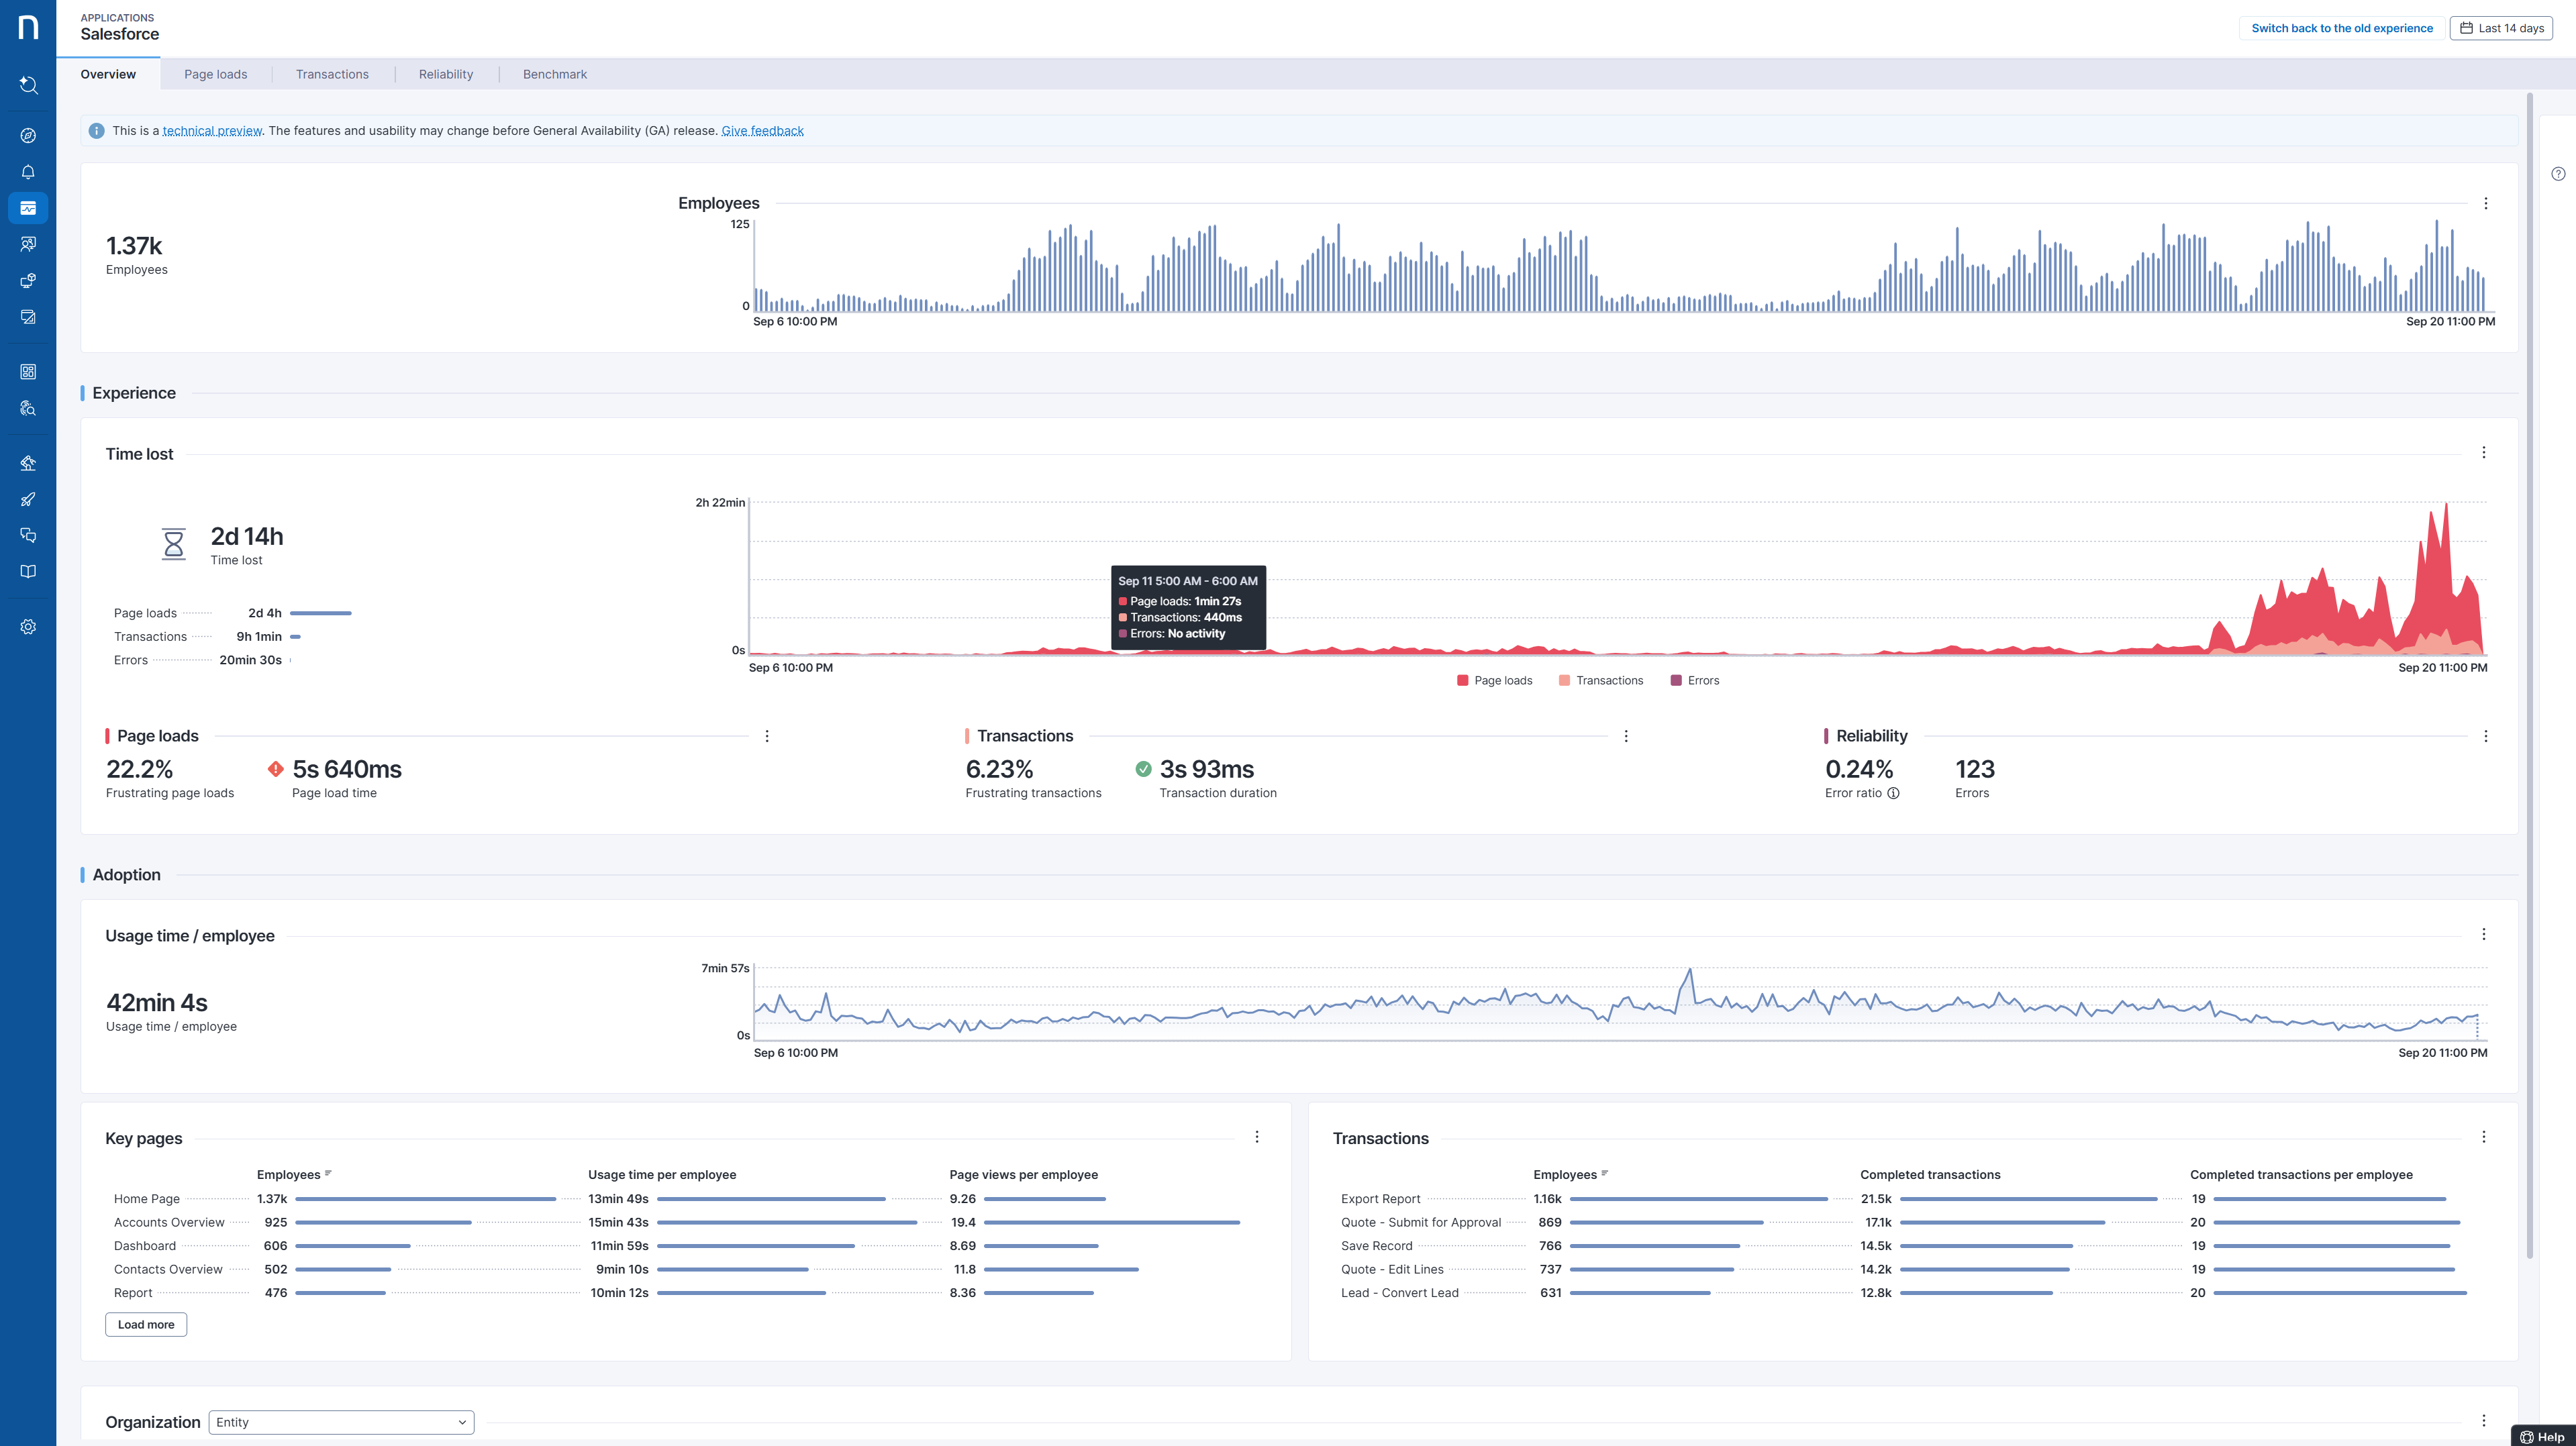Image resolution: width=2576 pixels, height=1446 pixels.
Task: Open the bell alerts icon in sidebar
Action: (28, 172)
